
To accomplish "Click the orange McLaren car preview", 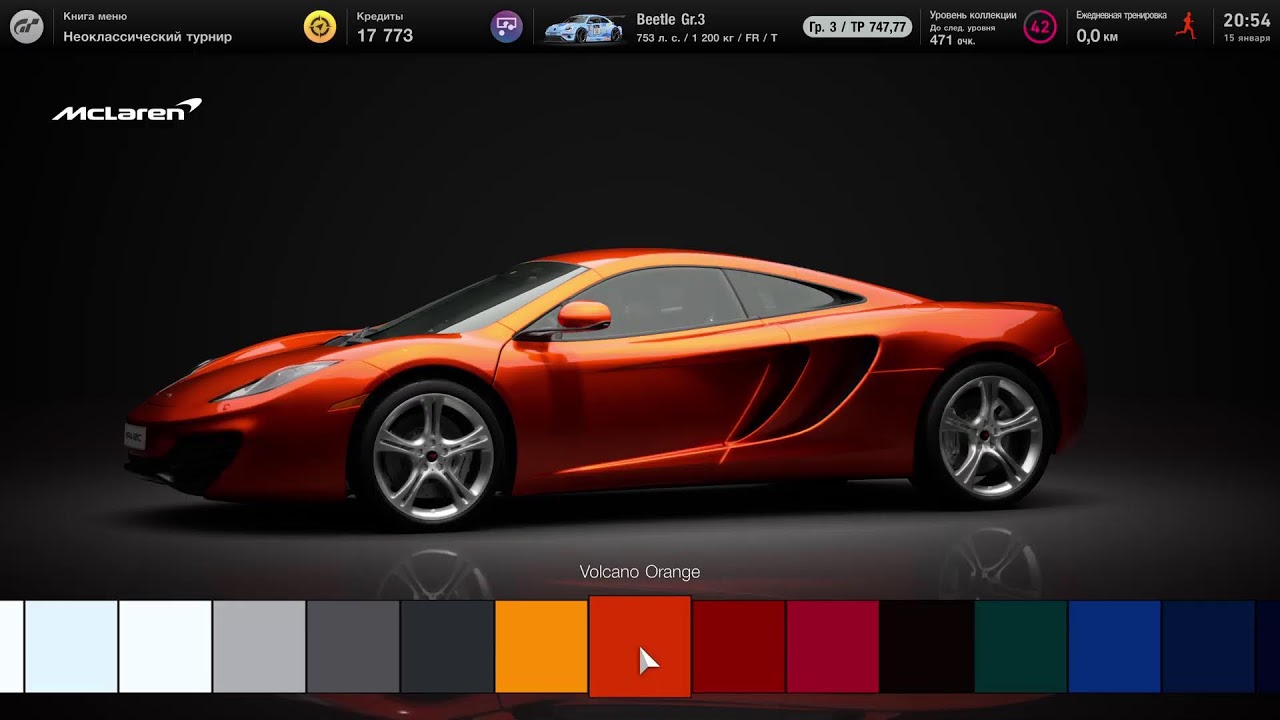I will click(605, 385).
